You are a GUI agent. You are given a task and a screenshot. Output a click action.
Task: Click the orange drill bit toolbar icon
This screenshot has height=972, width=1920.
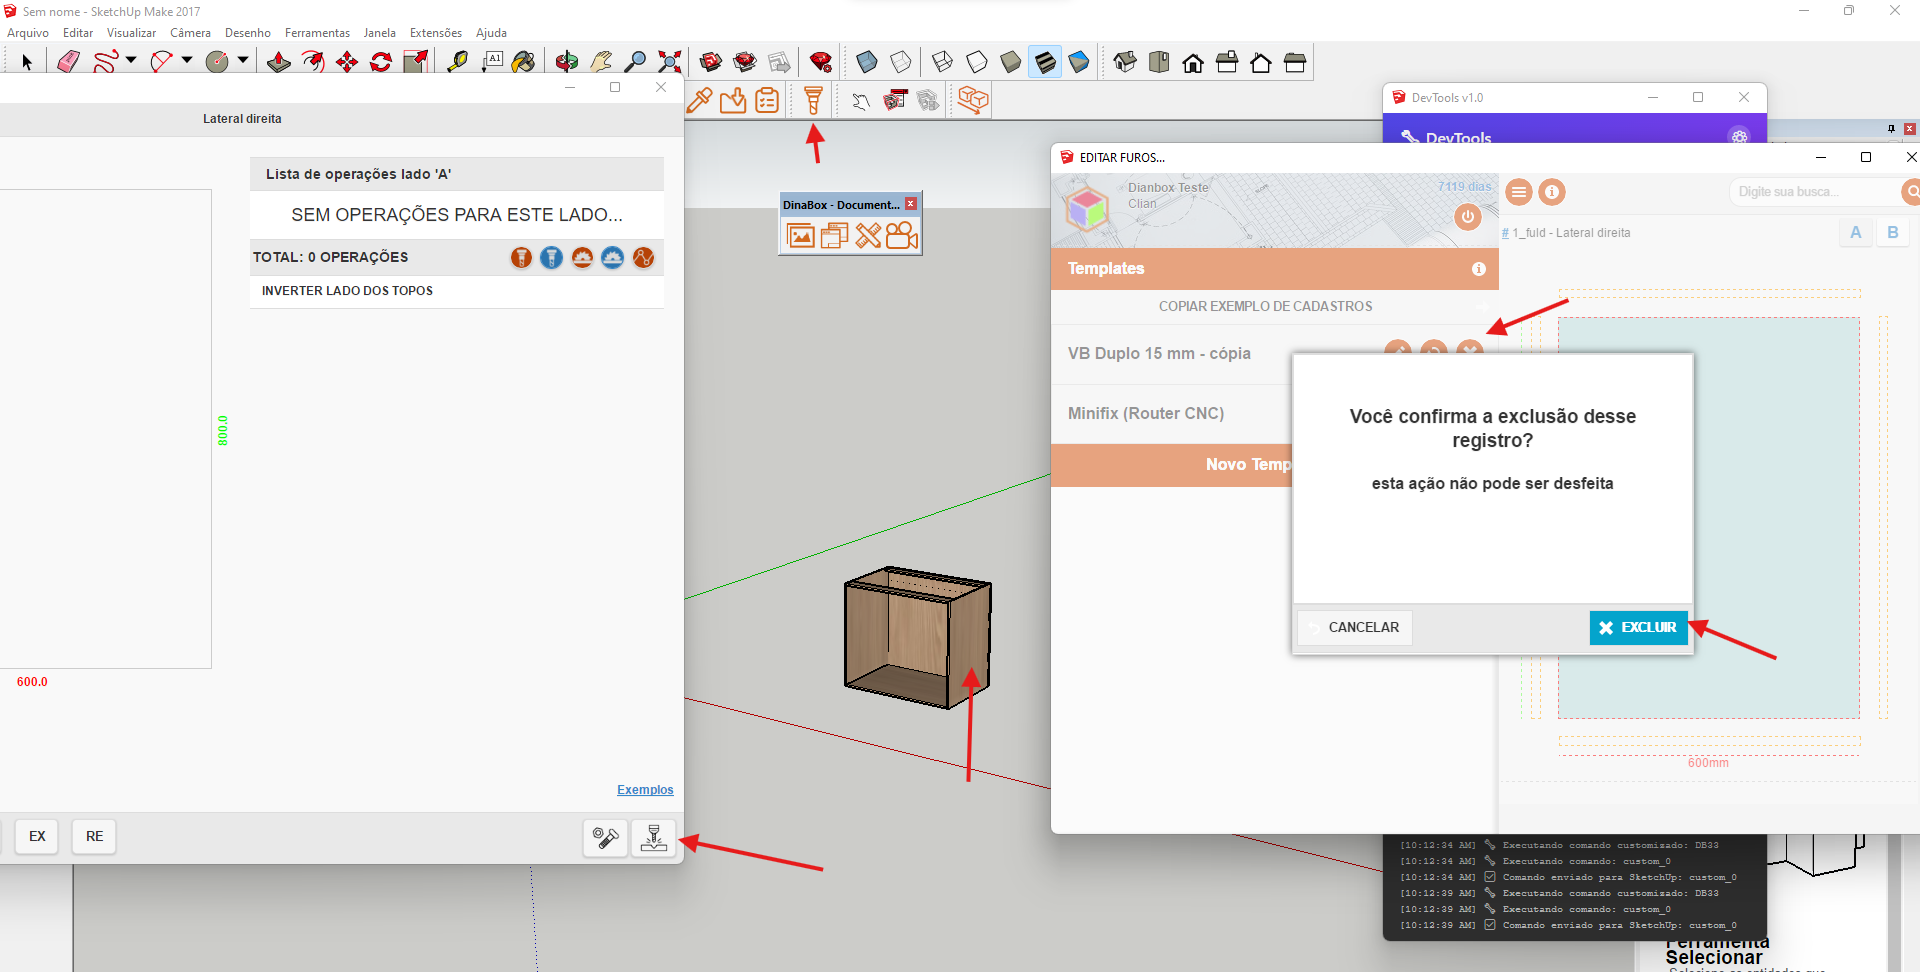pos(813,100)
